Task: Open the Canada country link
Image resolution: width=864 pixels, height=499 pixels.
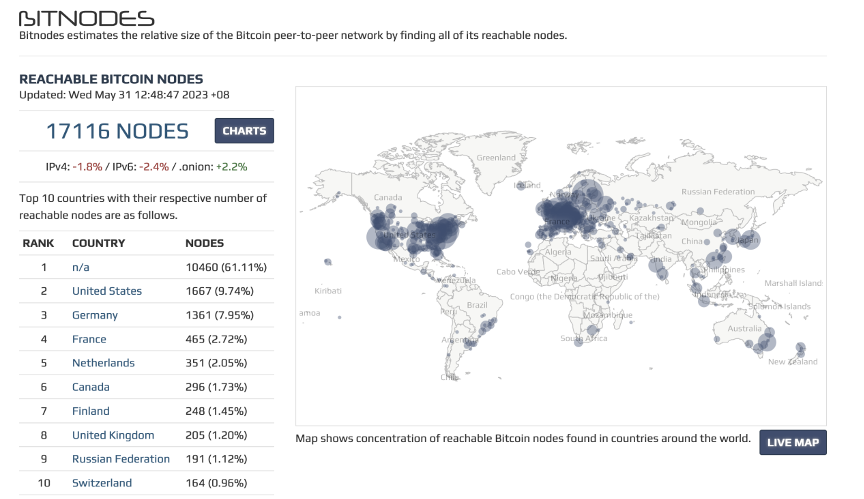Action: [x=91, y=387]
